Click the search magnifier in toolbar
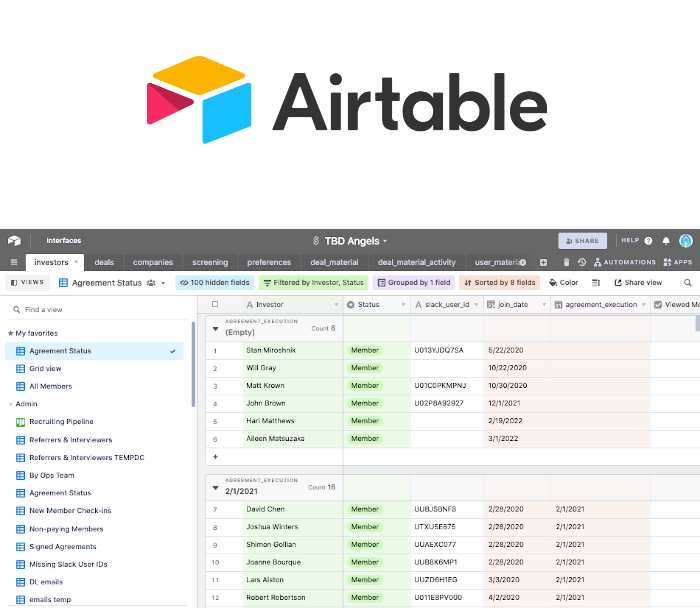 click(x=688, y=283)
